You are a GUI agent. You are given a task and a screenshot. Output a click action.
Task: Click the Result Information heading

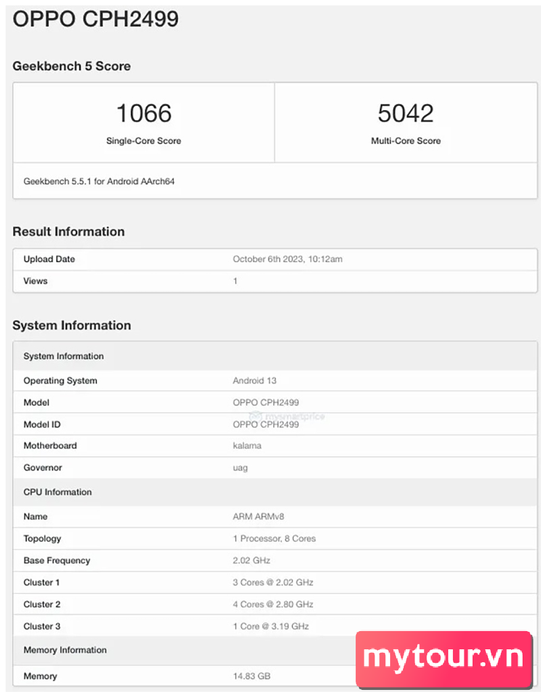coord(68,231)
